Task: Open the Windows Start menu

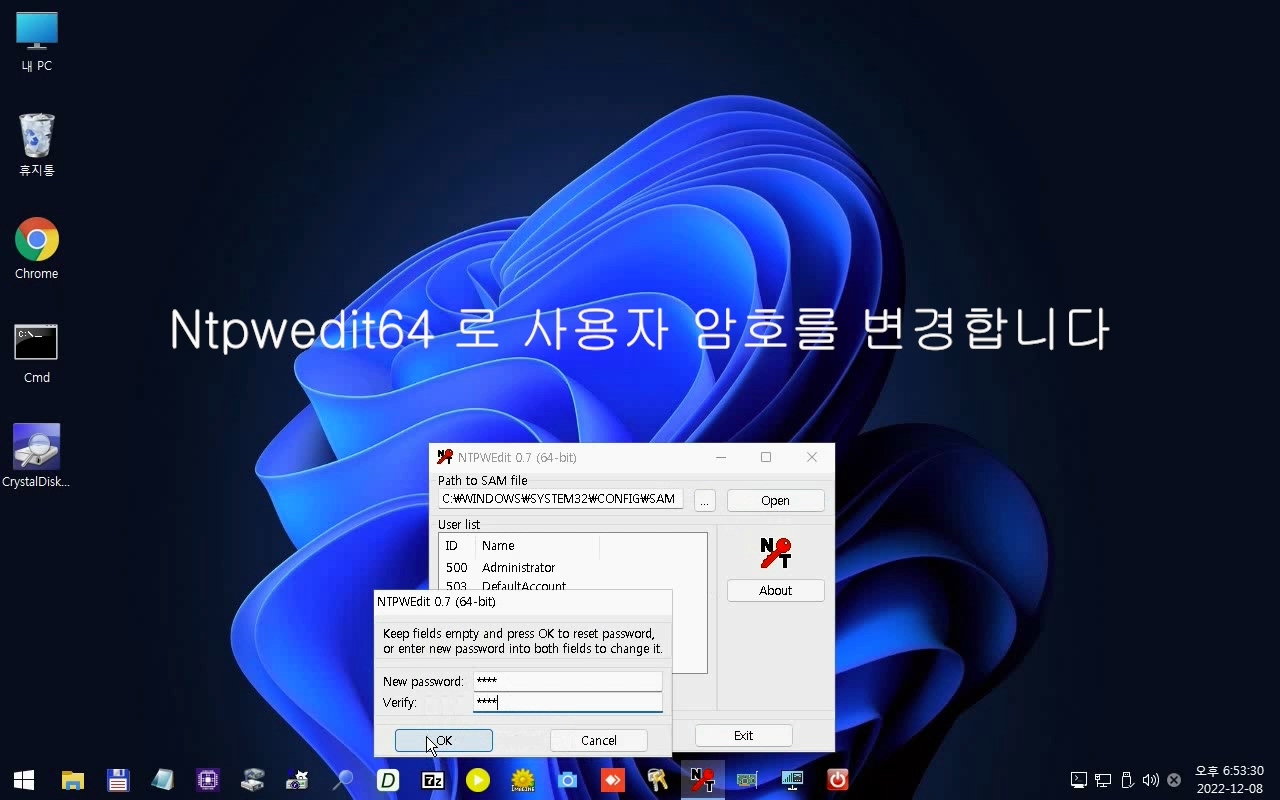Action: click(24, 780)
